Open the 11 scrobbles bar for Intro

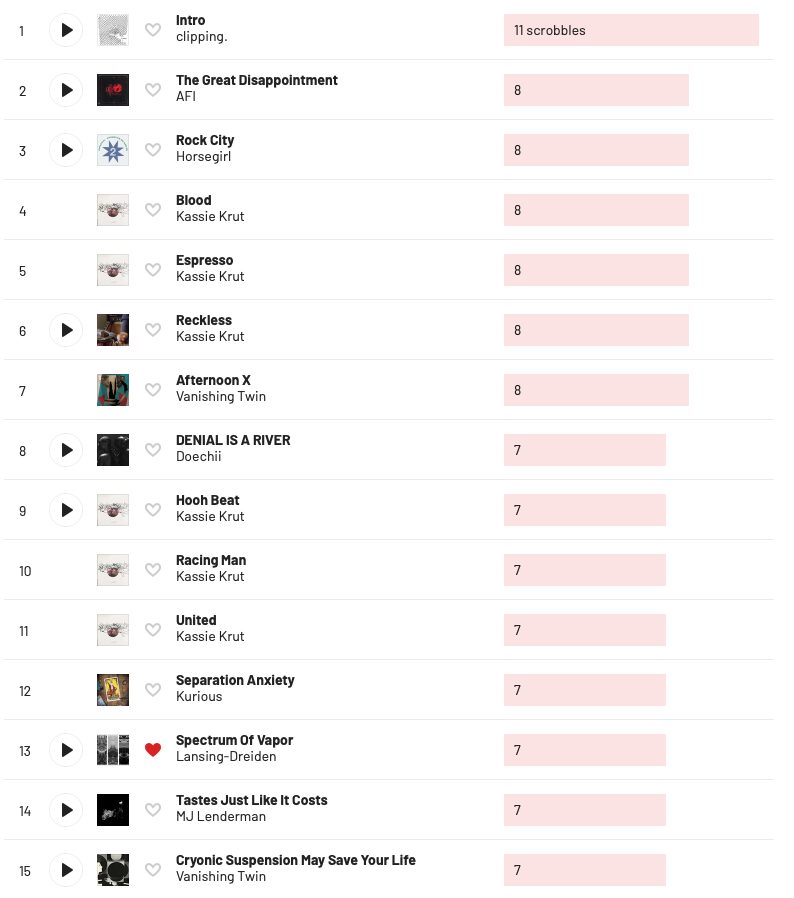[x=631, y=30]
